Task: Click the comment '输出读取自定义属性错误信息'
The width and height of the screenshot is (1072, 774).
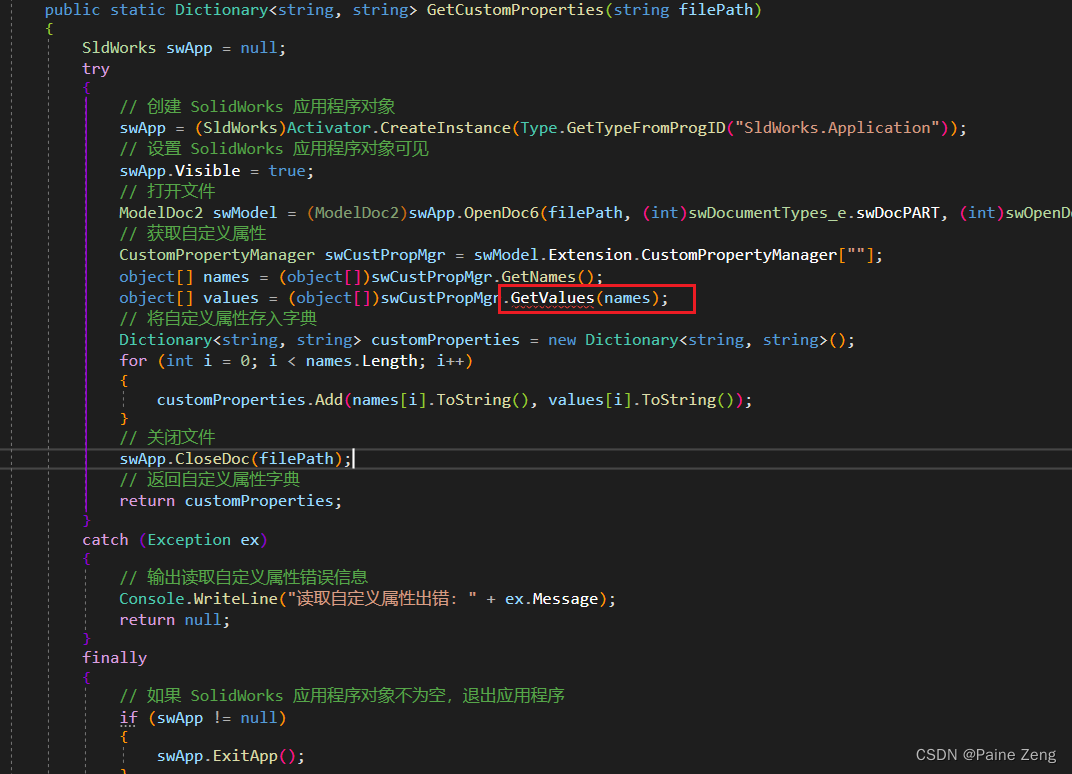Action: pos(244,578)
